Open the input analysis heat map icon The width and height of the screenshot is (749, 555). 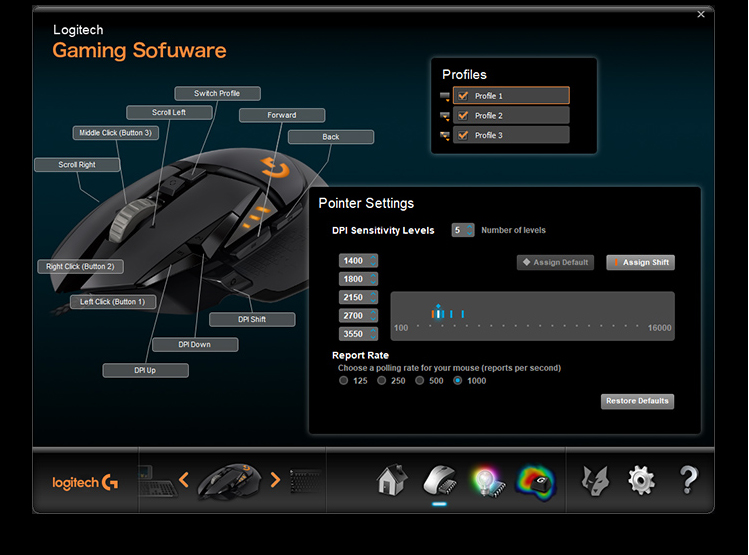click(x=536, y=482)
